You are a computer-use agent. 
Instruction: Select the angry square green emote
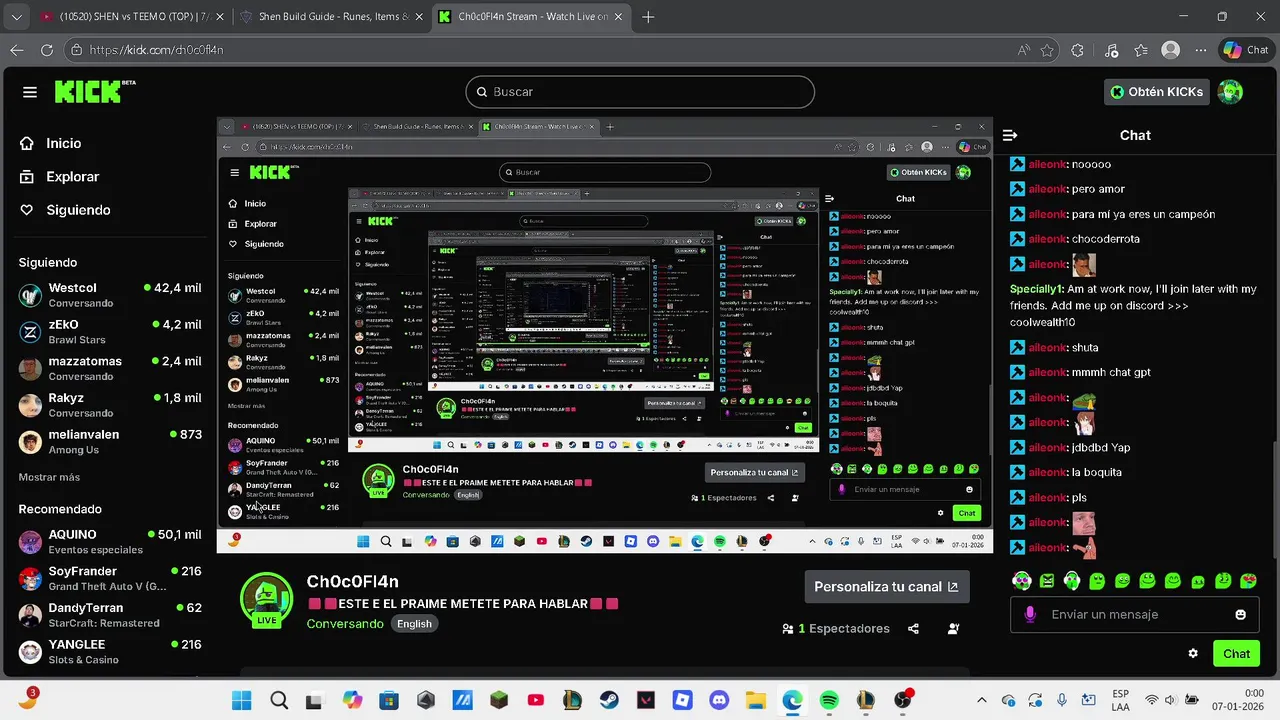pos(1046,581)
